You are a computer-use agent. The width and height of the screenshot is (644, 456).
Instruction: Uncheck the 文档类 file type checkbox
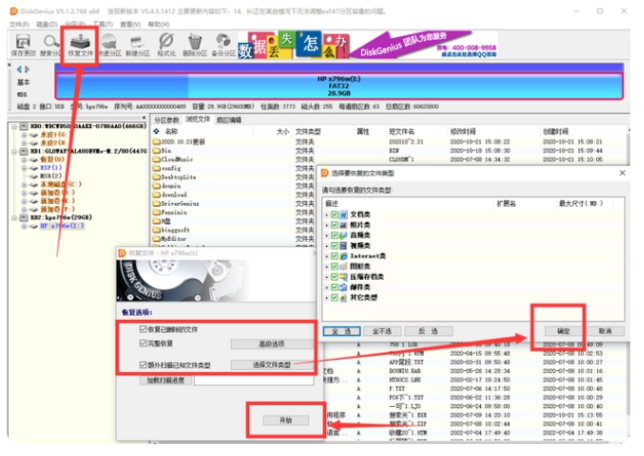coord(334,214)
